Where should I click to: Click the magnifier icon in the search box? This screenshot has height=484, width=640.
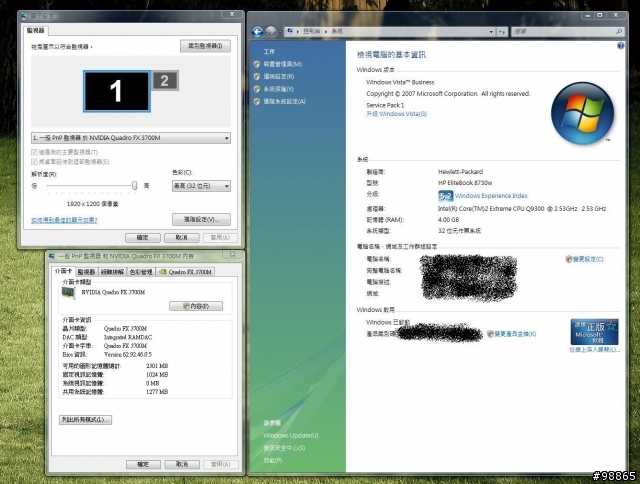pos(619,31)
